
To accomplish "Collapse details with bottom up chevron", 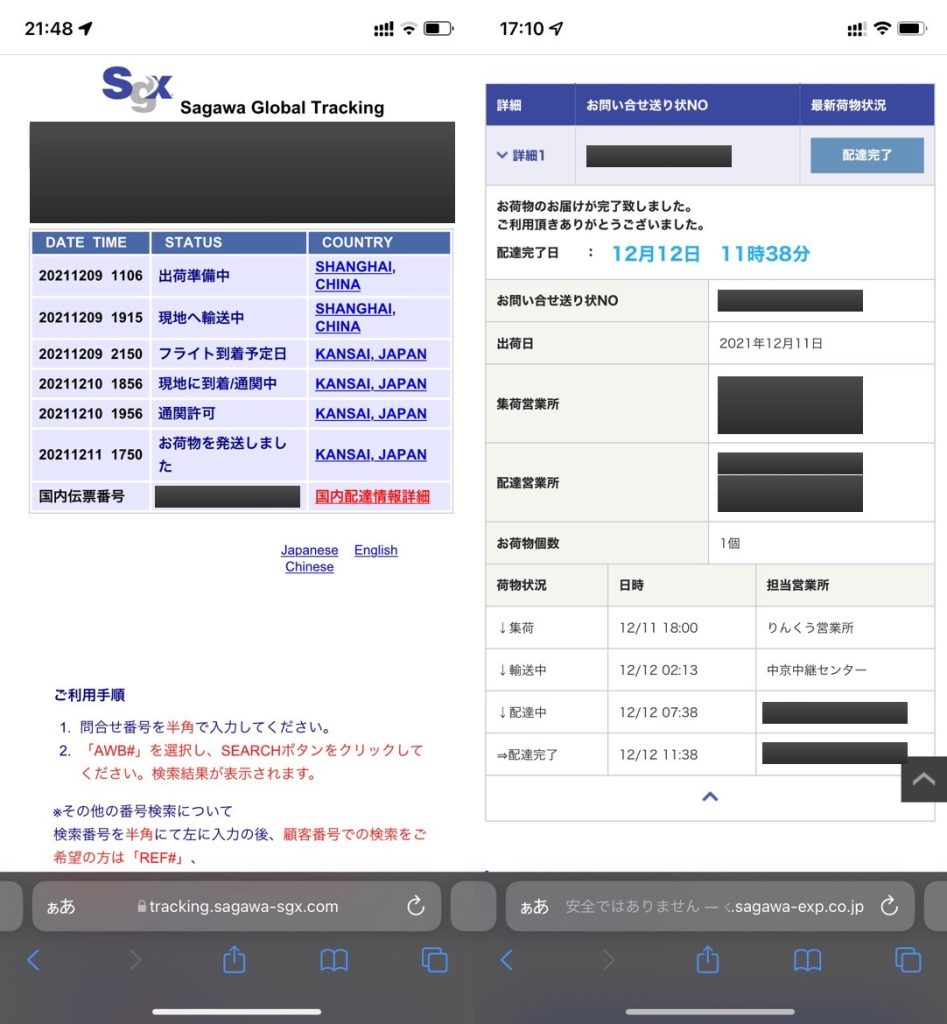I will click(x=710, y=797).
